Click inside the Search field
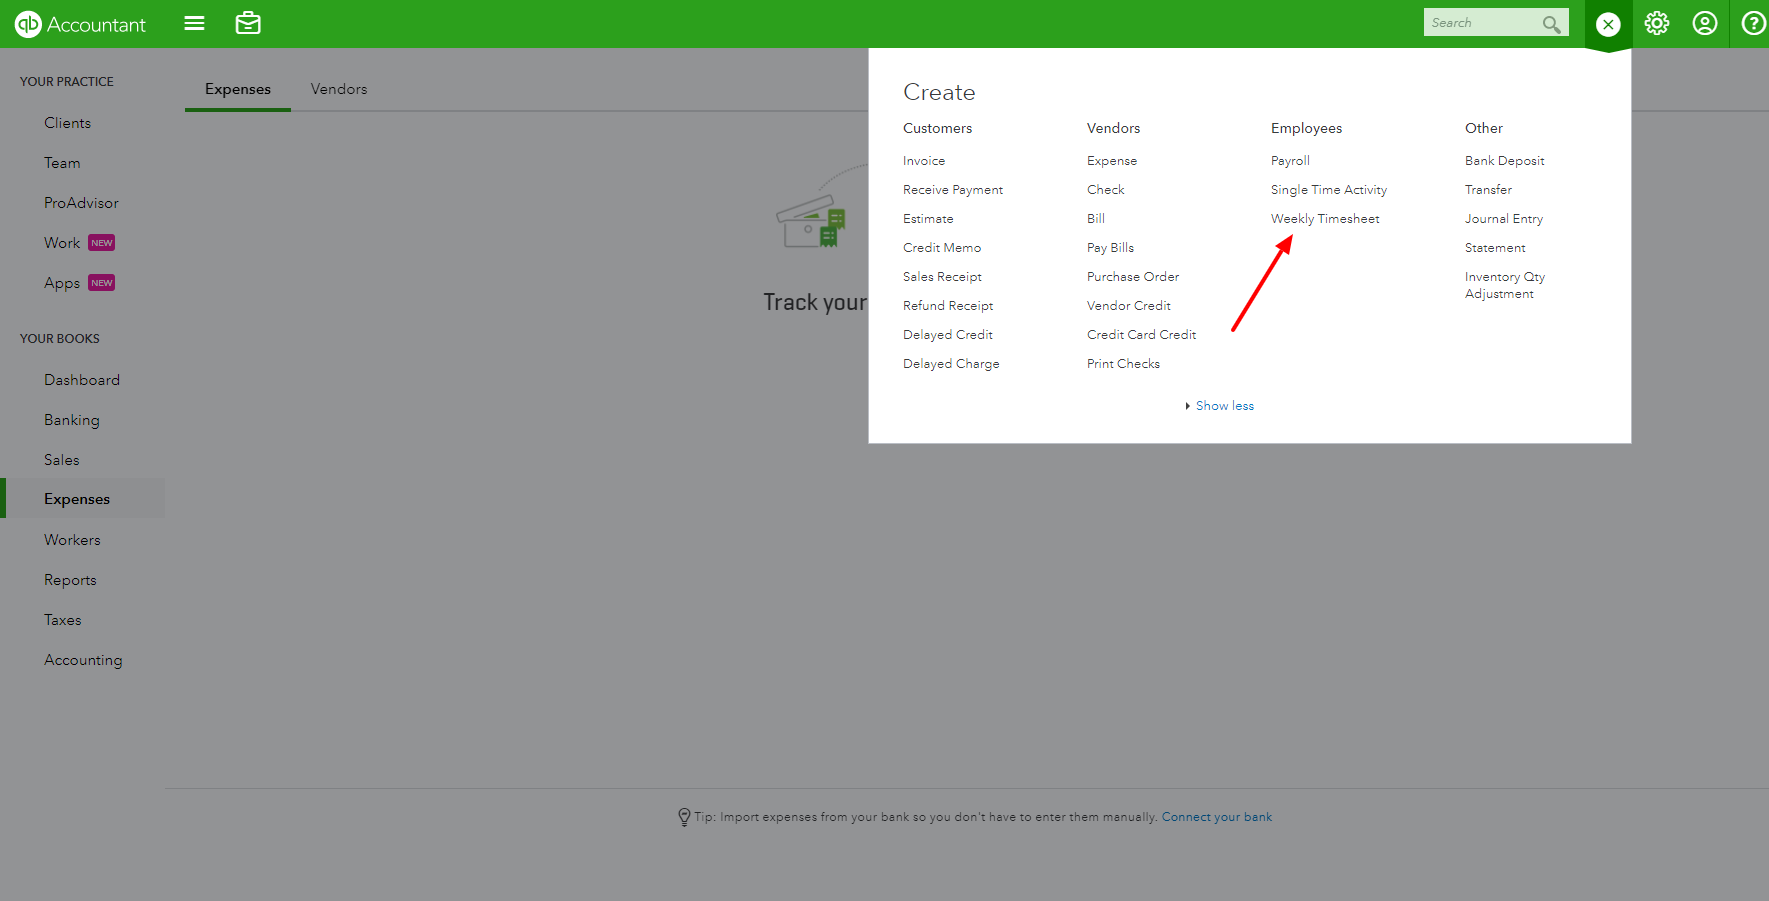Viewport: 1769px width, 901px height. pyautogui.click(x=1480, y=21)
